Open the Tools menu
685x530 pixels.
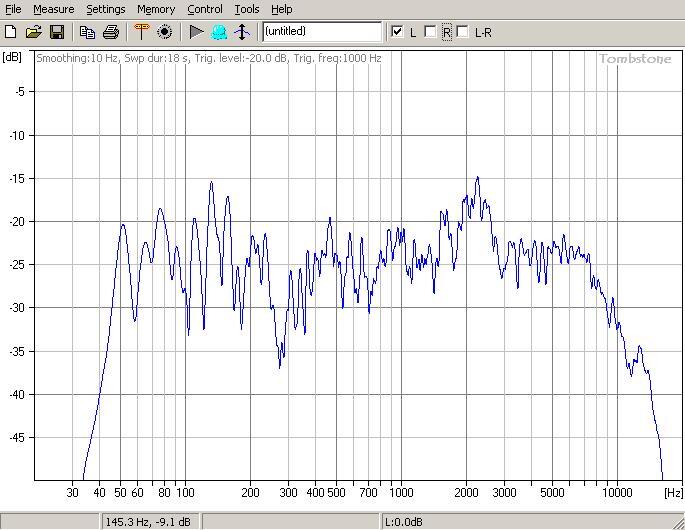pos(246,9)
